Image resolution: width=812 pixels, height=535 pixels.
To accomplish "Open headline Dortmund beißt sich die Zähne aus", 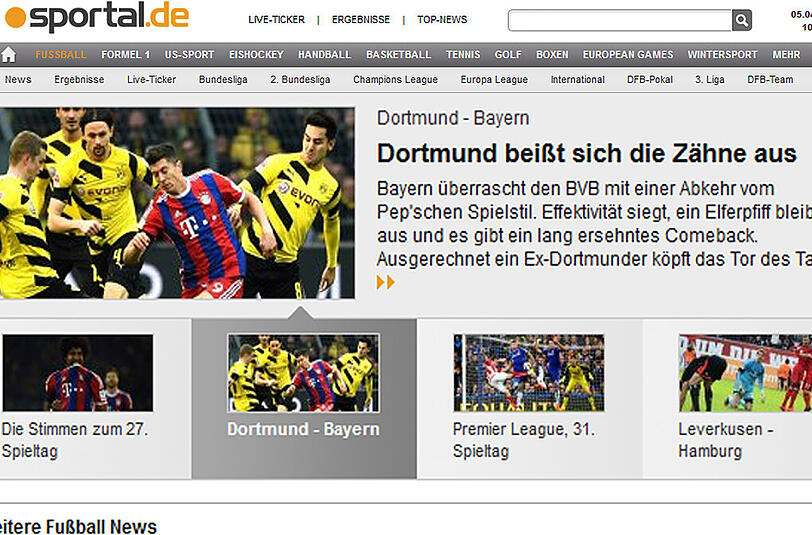I will pyautogui.click(x=587, y=153).
